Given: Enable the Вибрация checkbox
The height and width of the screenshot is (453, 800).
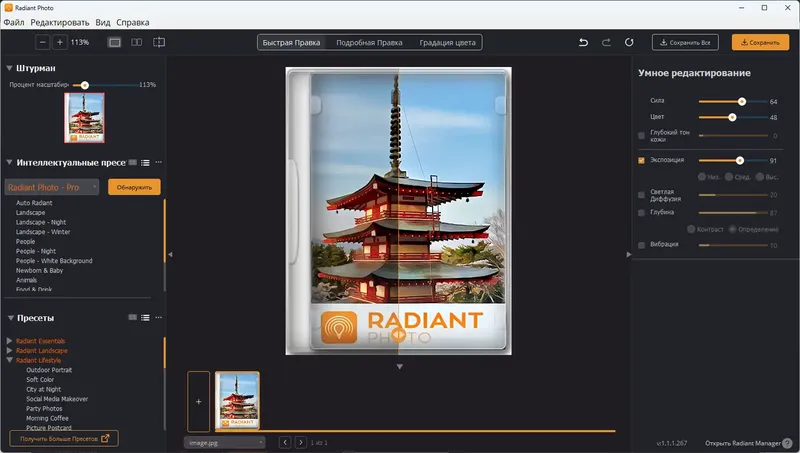Looking at the screenshot, I should pyautogui.click(x=641, y=245).
